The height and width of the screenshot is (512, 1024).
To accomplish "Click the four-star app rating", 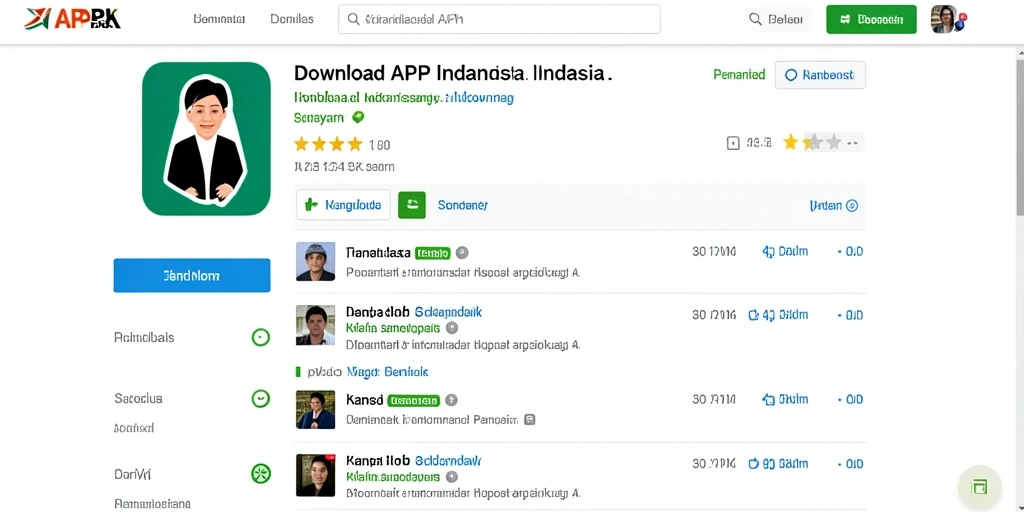I will coord(328,144).
